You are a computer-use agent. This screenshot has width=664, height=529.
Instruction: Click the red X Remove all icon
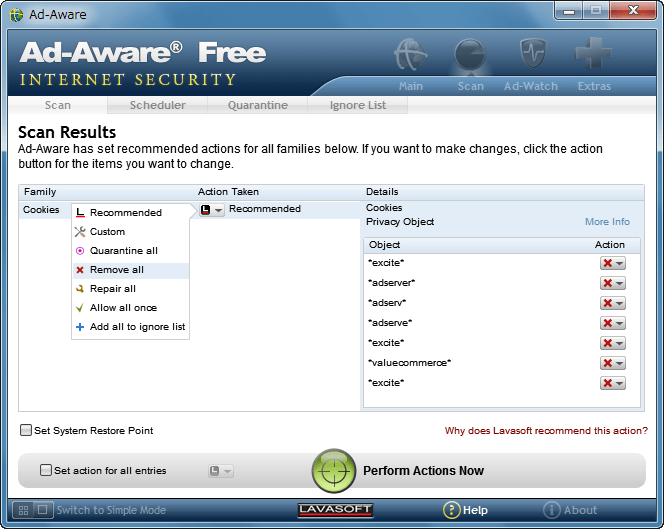tap(80, 270)
